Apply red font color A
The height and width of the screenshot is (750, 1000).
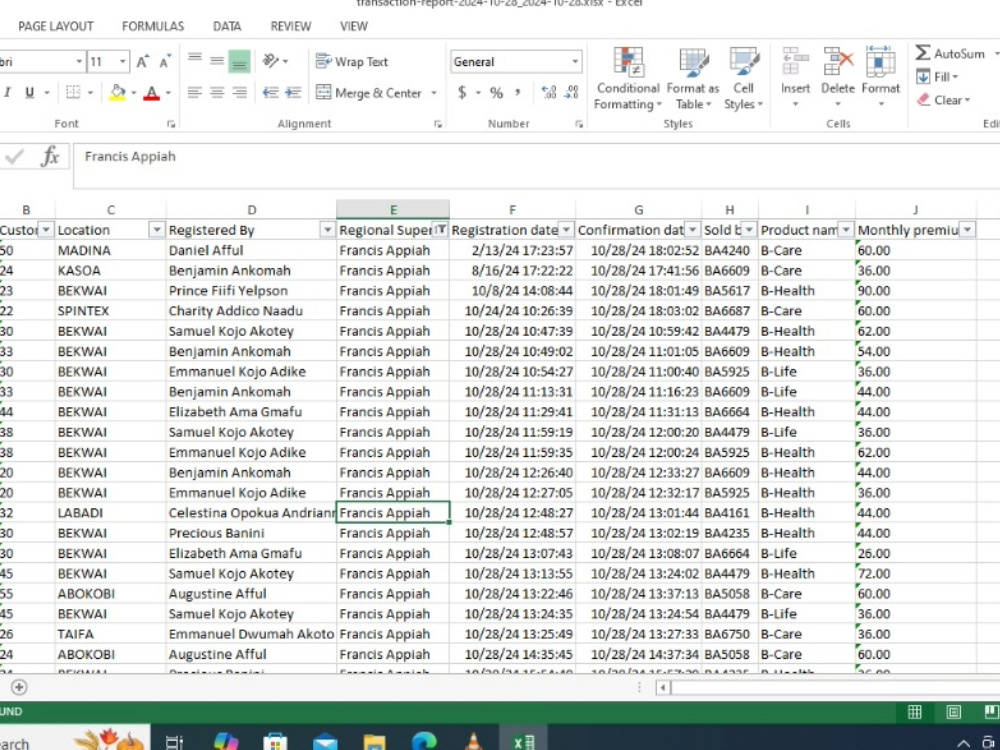coord(152,92)
